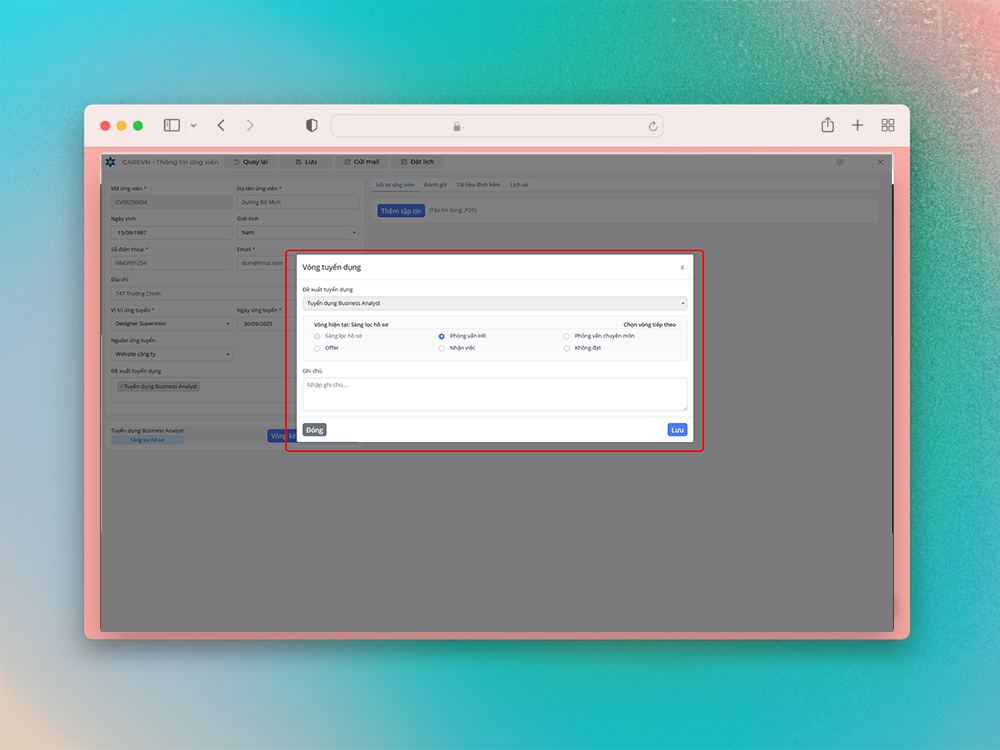
Task: Reload the page using refresh icon
Action: [653, 126]
